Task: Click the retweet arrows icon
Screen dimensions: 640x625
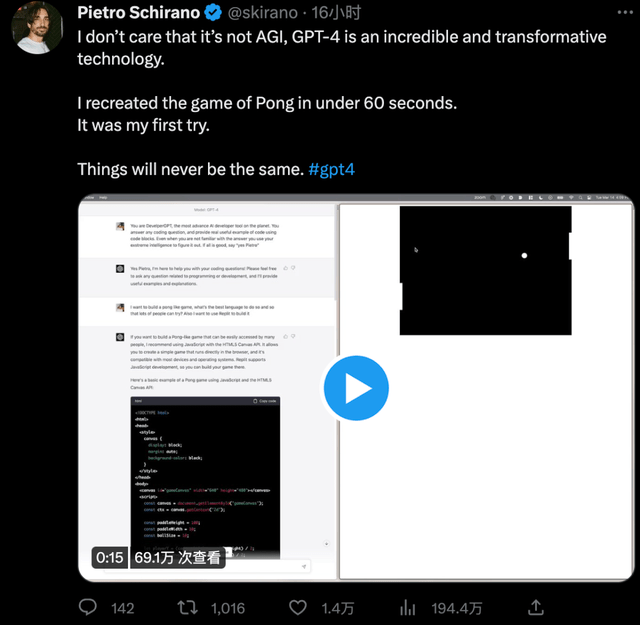Action: coord(187,607)
